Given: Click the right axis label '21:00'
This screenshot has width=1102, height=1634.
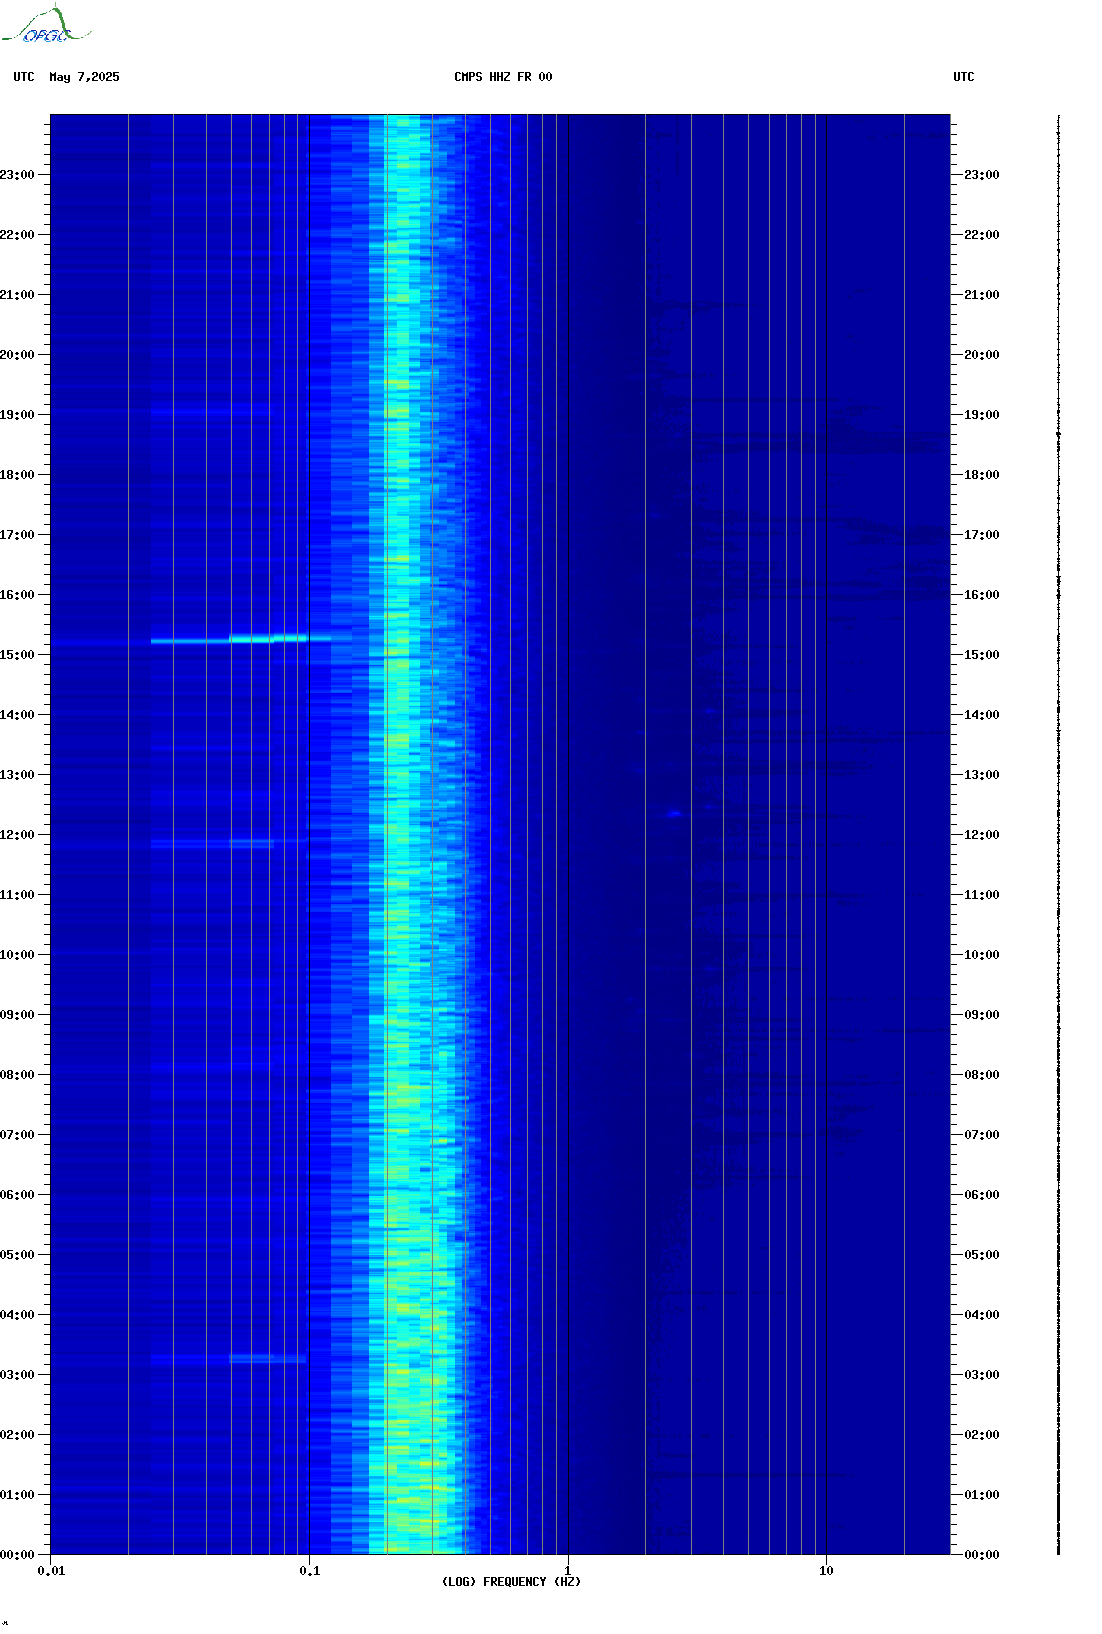Looking at the screenshot, I should [982, 295].
